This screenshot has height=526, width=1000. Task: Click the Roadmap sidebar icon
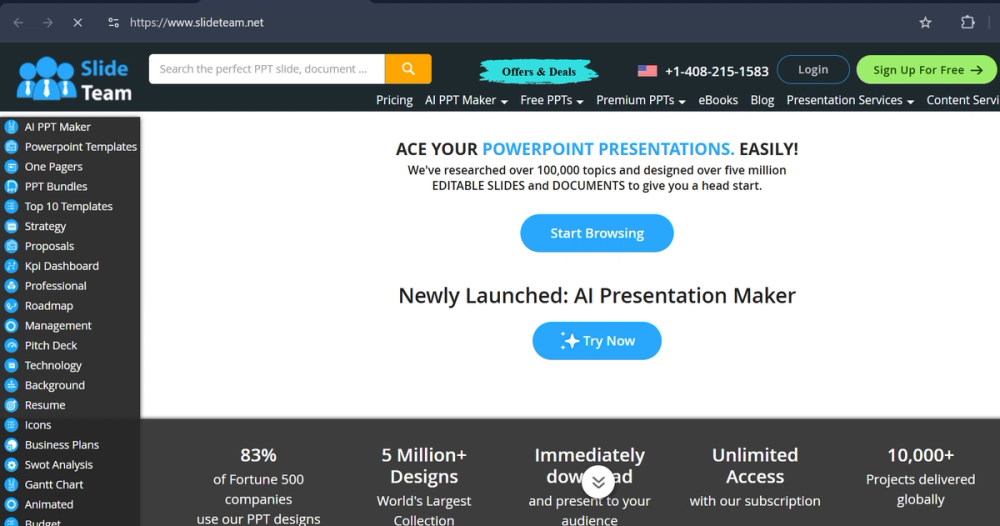coord(11,305)
